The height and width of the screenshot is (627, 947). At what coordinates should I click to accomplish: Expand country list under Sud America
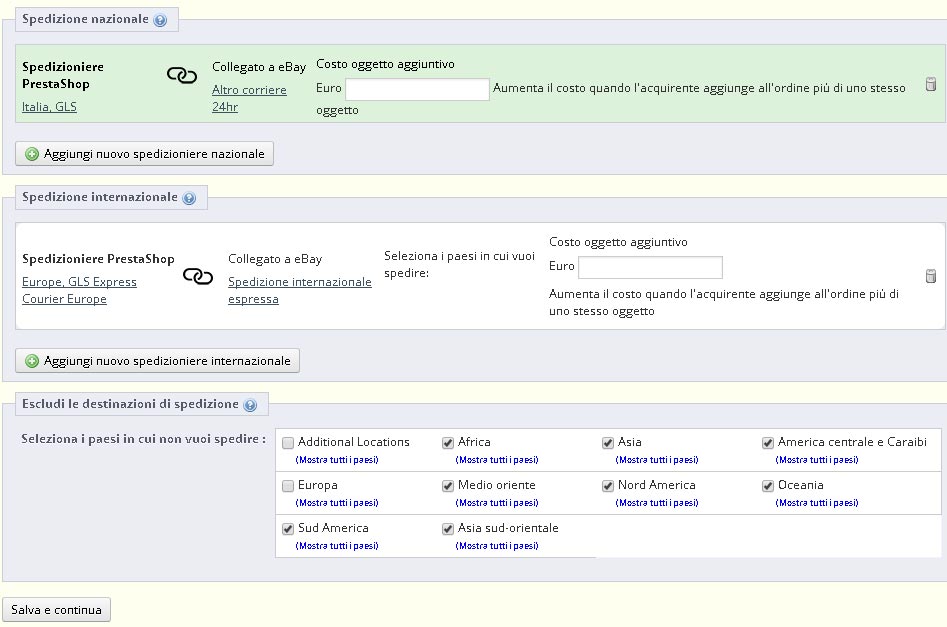click(337, 546)
